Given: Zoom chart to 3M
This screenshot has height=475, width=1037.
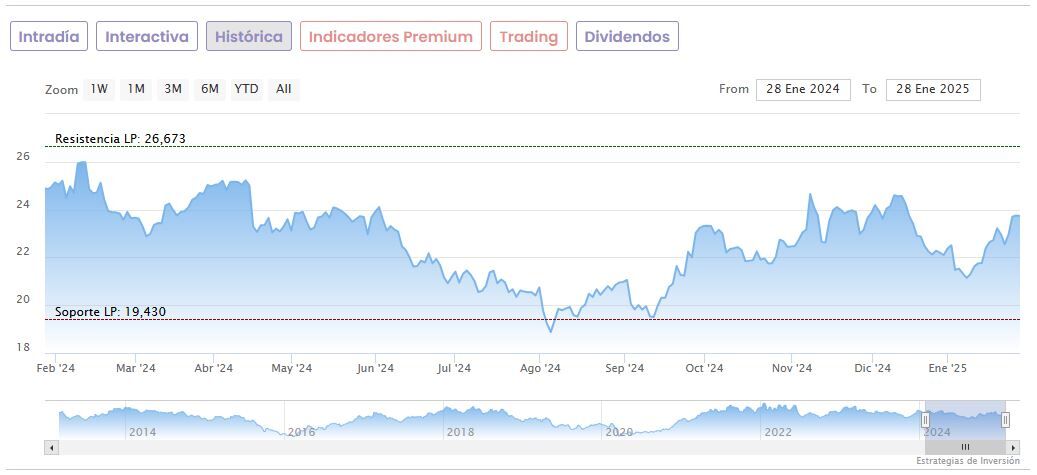Looking at the screenshot, I should point(173,89).
